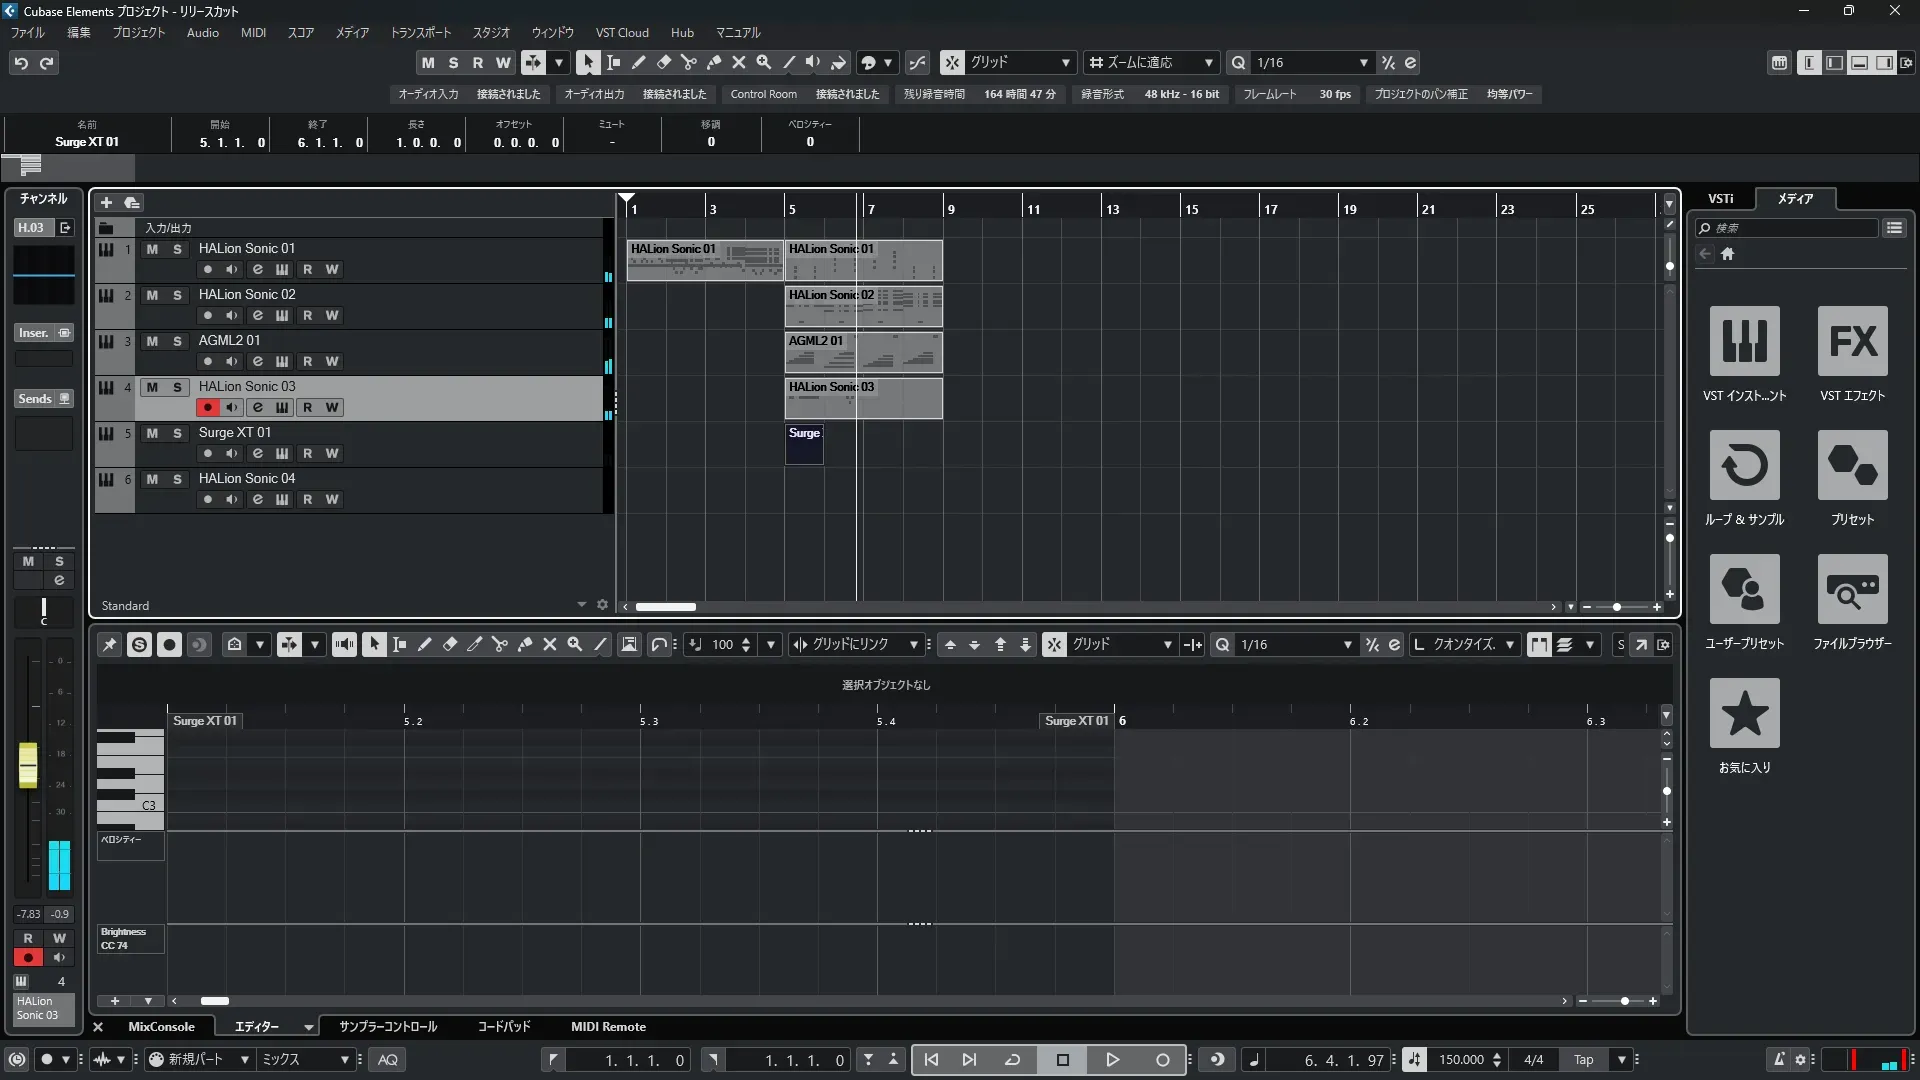The height and width of the screenshot is (1080, 1920).
Task: Add a new track with the plus icon
Action: (107, 203)
